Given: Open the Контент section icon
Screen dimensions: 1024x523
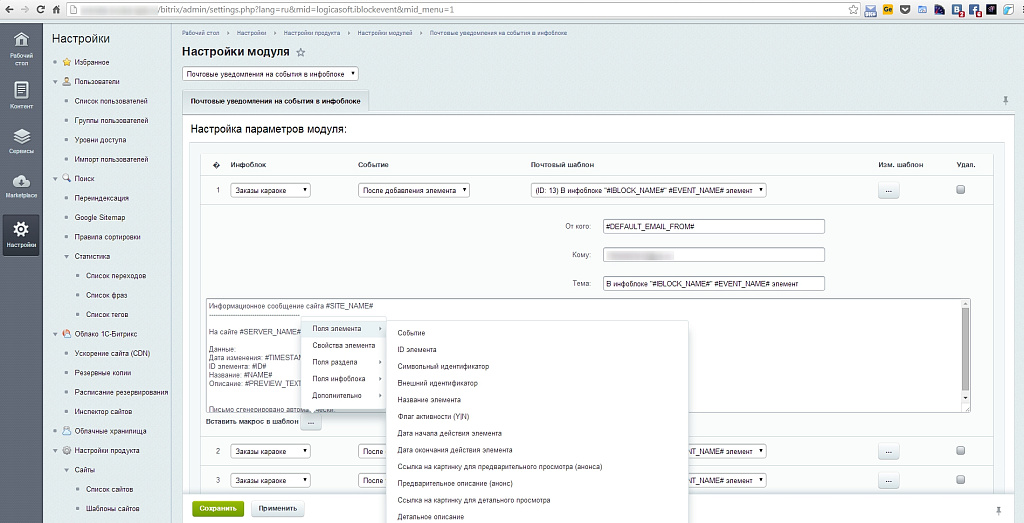Looking at the screenshot, I should pyautogui.click(x=21, y=94).
